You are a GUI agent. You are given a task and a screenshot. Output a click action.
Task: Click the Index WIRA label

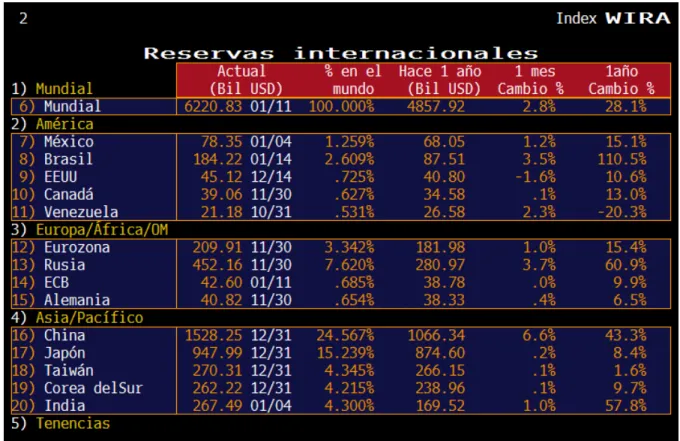tap(613, 18)
